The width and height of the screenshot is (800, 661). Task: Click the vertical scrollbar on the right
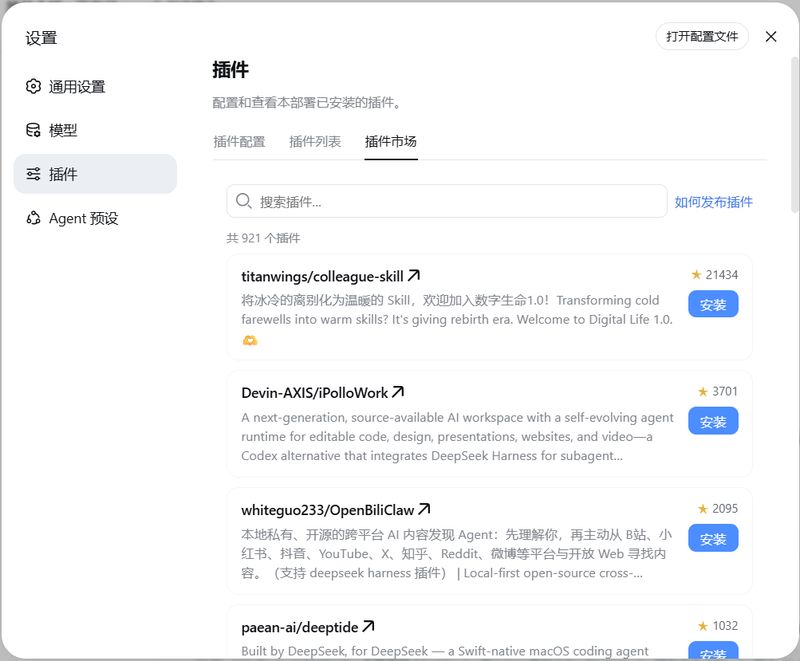pyautogui.click(x=794, y=135)
